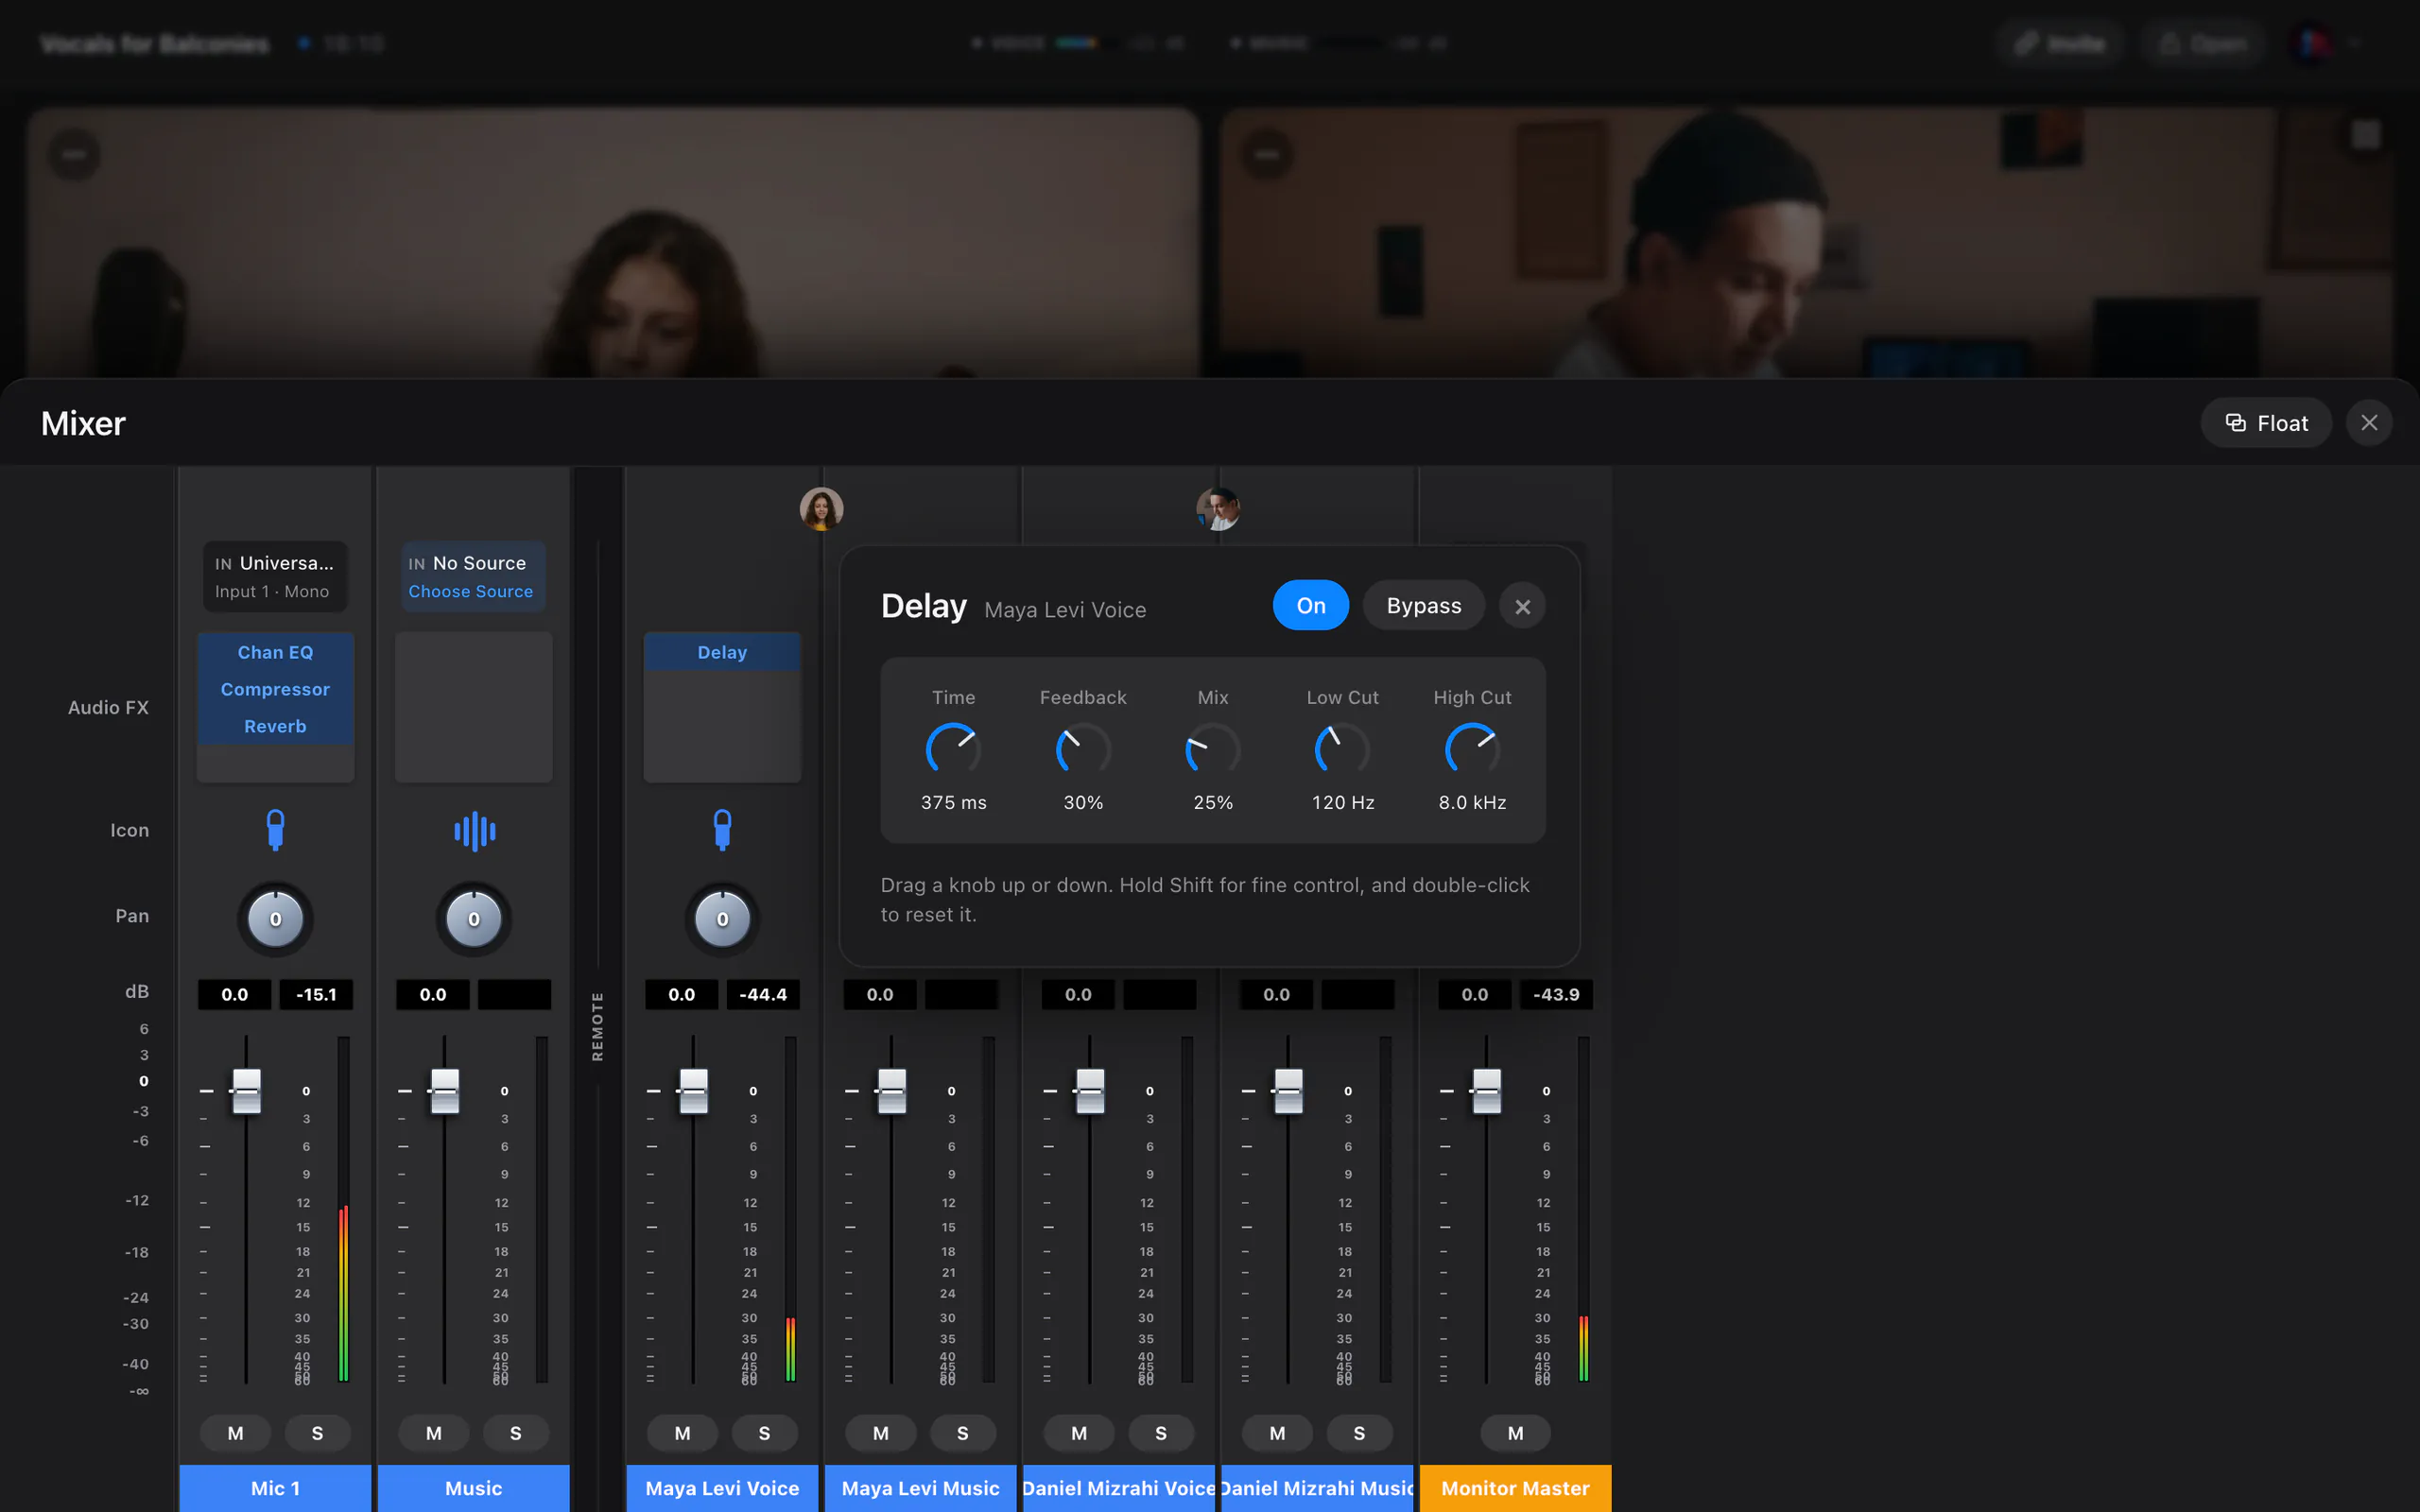This screenshot has height=1512, width=2420.
Task: Click the Music pan knob
Action: 474,919
